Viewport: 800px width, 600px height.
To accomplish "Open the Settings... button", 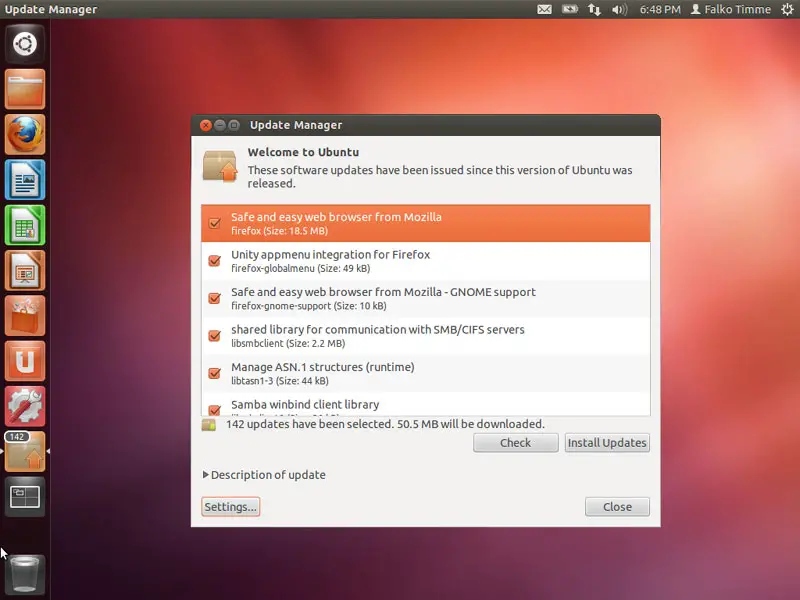I will (x=231, y=507).
